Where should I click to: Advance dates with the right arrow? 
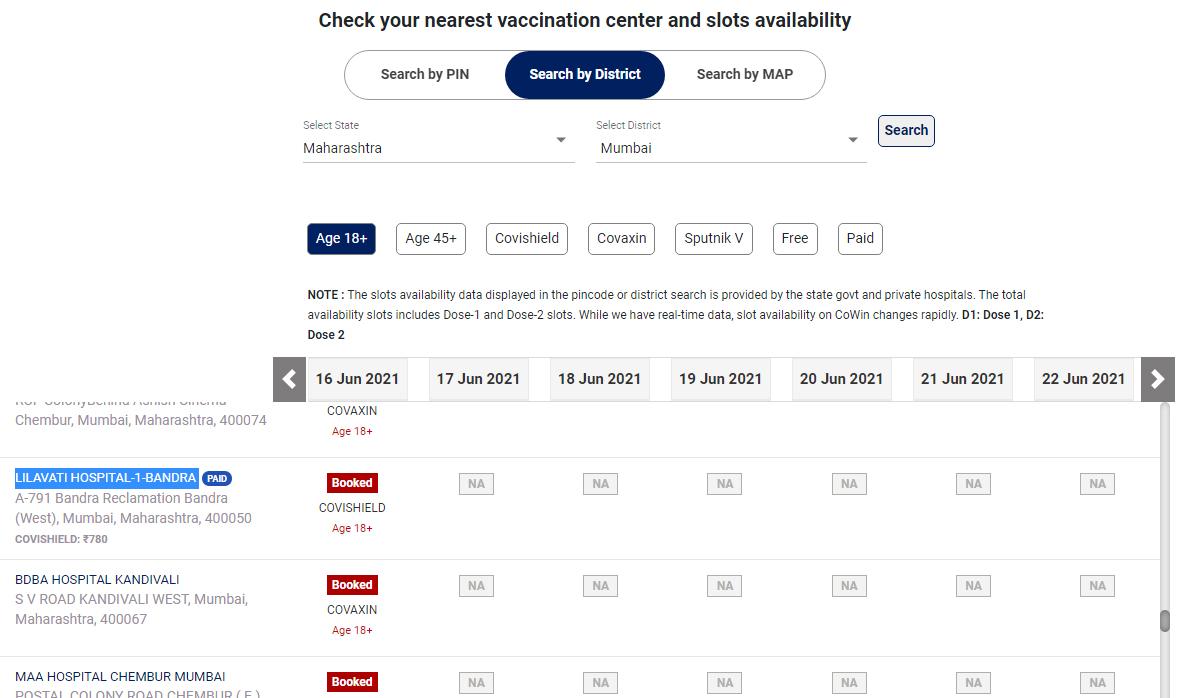[x=1157, y=379]
